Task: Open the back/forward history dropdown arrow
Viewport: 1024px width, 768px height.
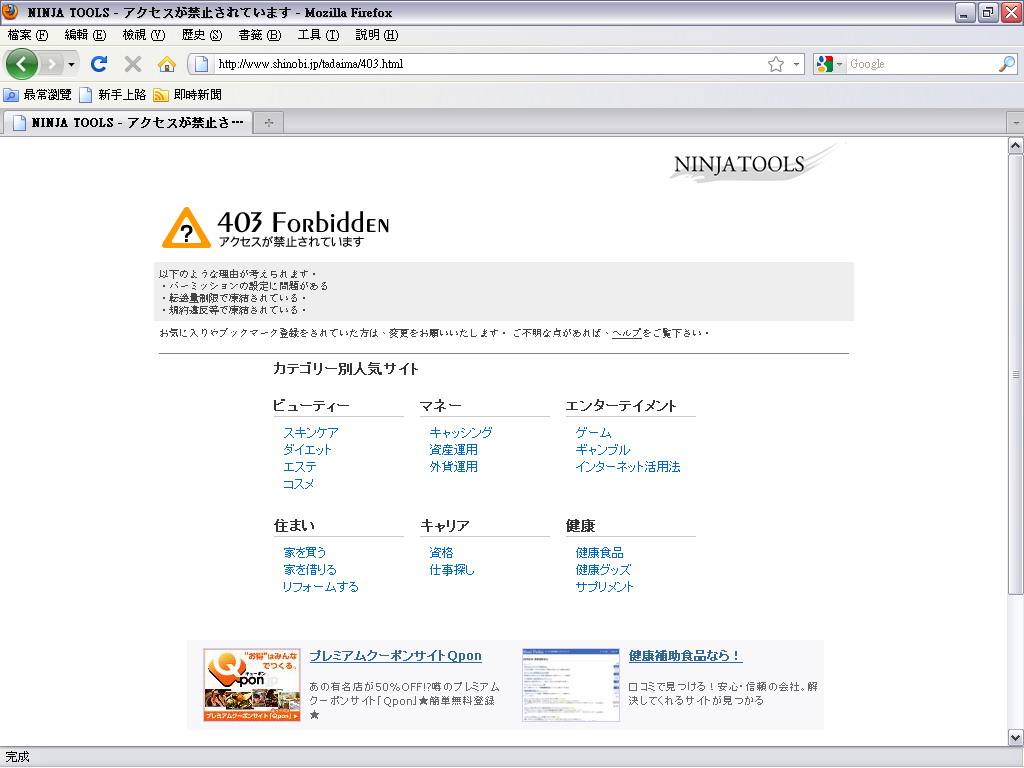Action: coord(71,64)
